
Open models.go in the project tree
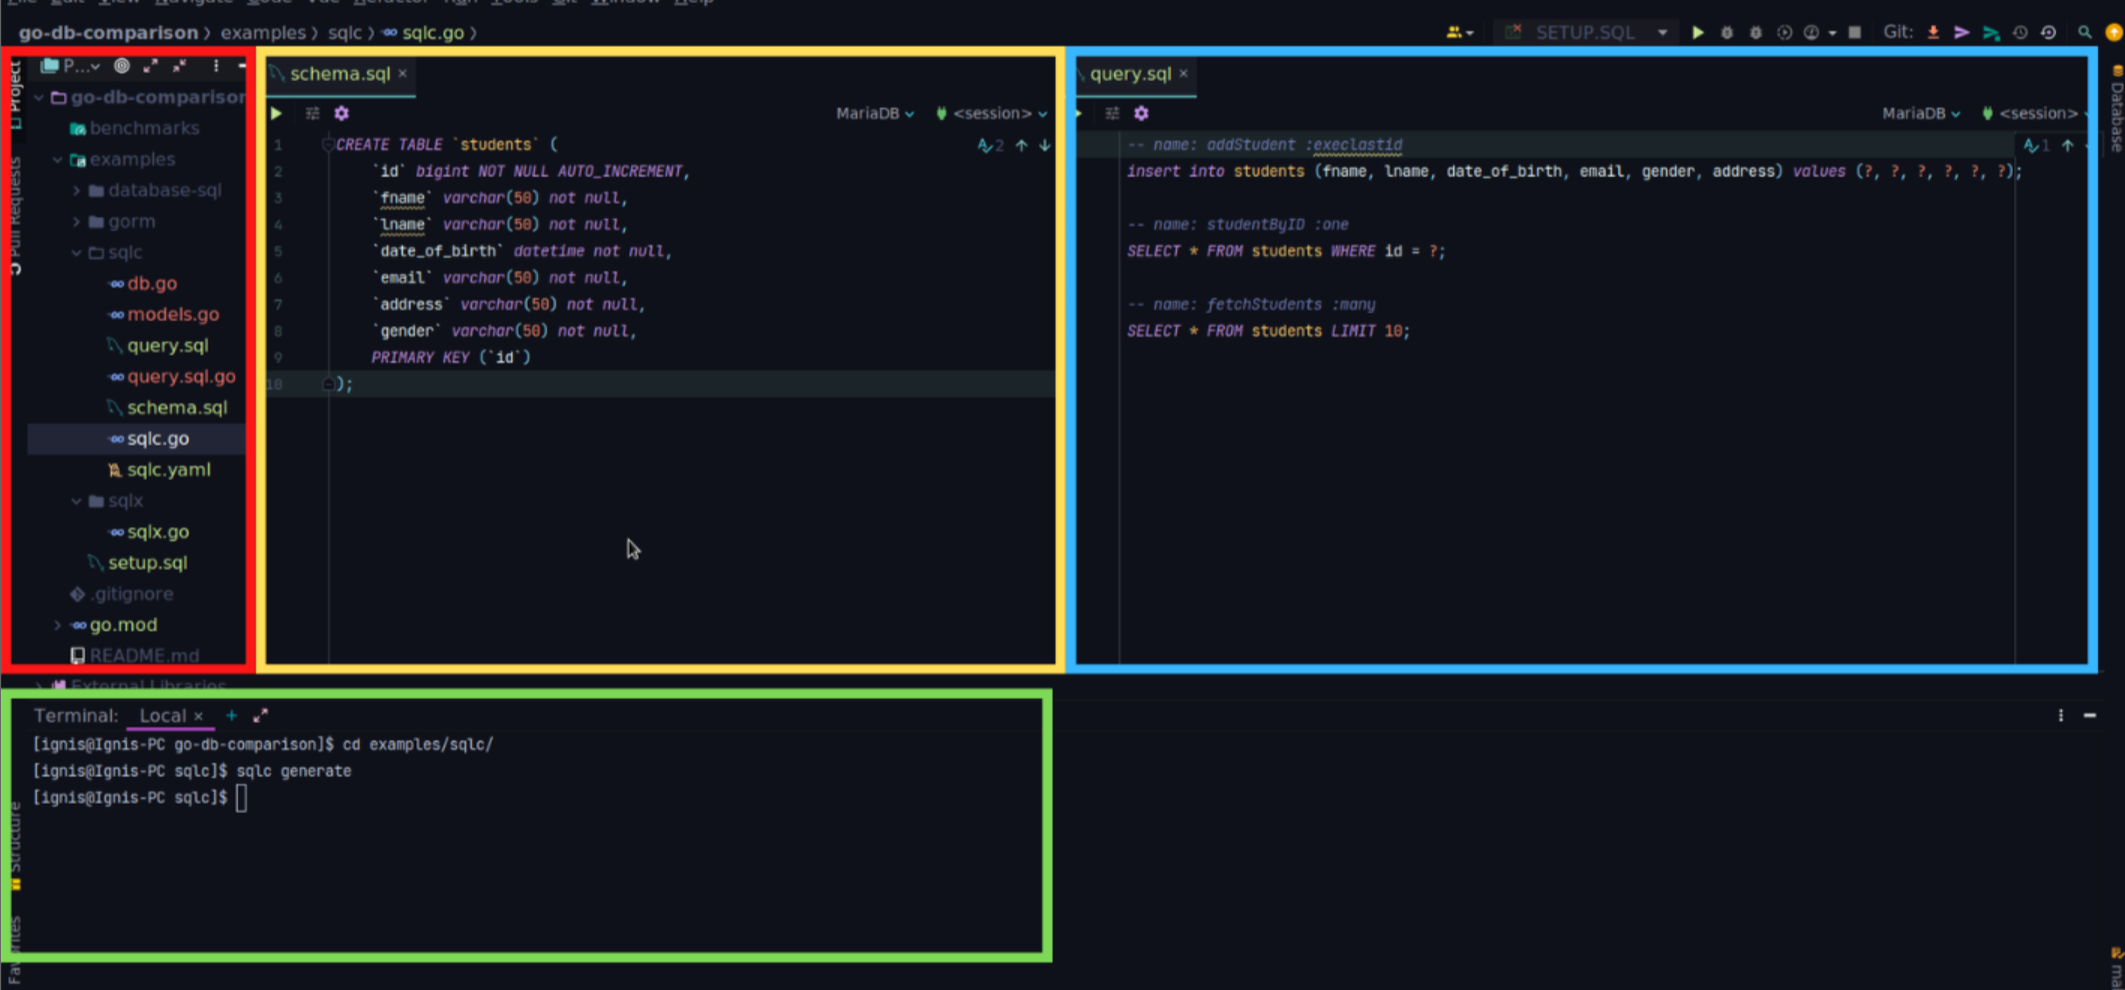[173, 314]
